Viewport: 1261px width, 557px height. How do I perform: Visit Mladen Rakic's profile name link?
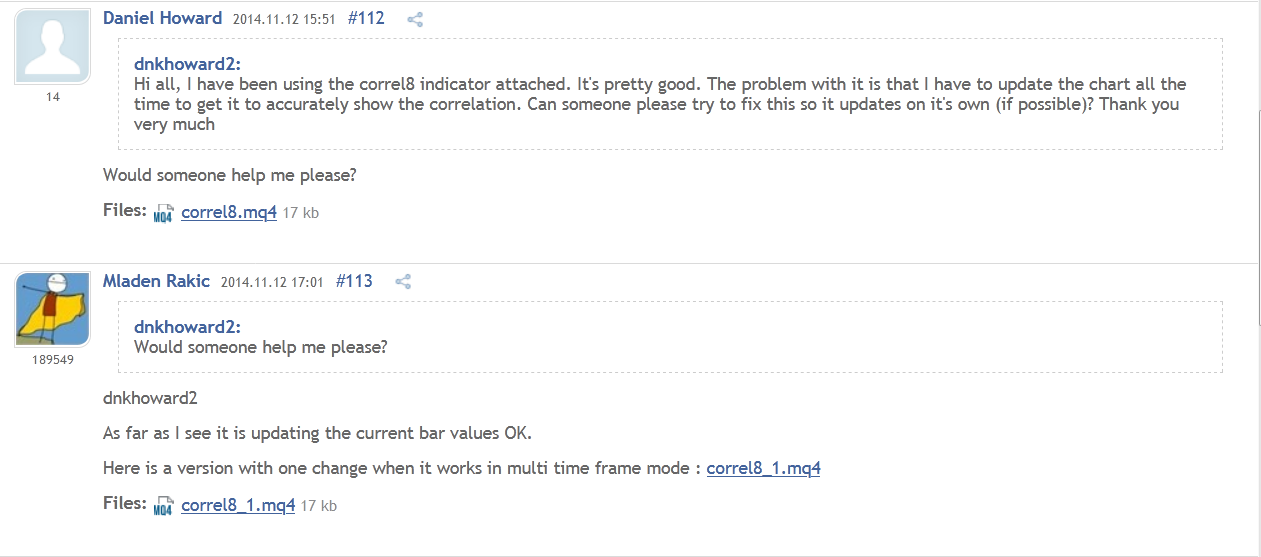coord(156,281)
